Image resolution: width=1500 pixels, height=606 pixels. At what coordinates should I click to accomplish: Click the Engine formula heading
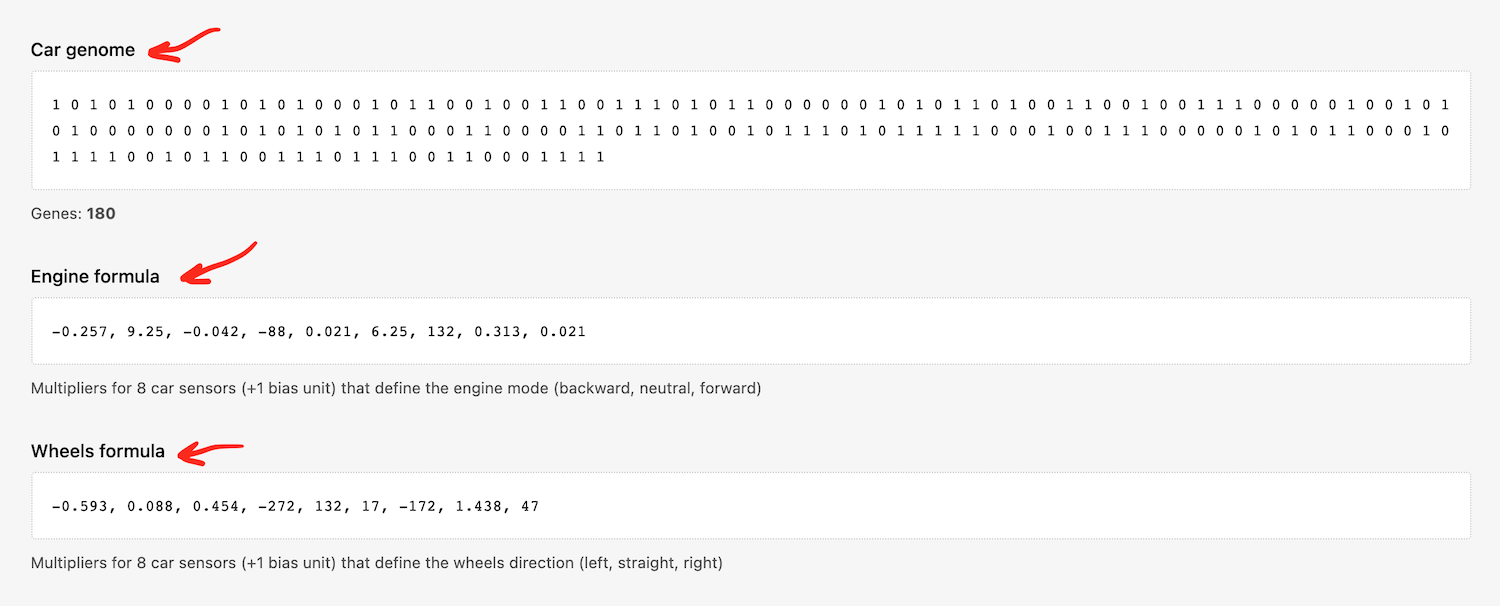click(x=95, y=277)
